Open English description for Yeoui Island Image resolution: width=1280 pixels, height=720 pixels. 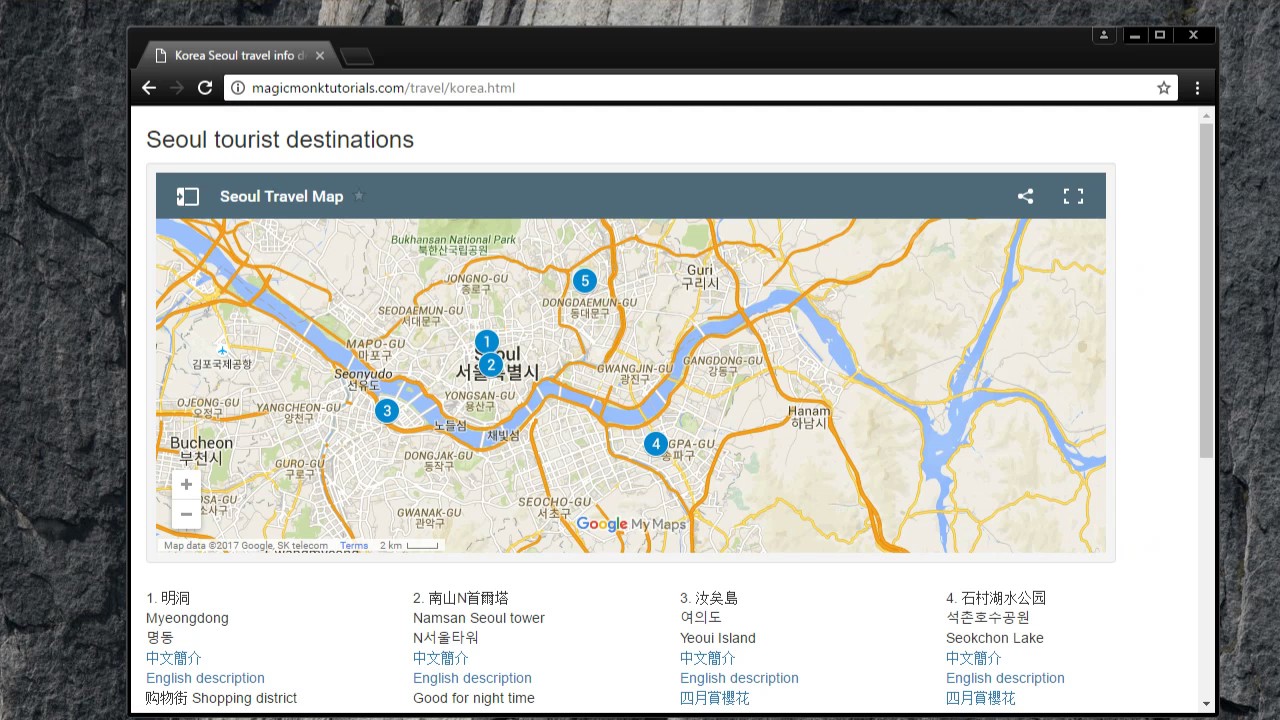(x=739, y=678)
